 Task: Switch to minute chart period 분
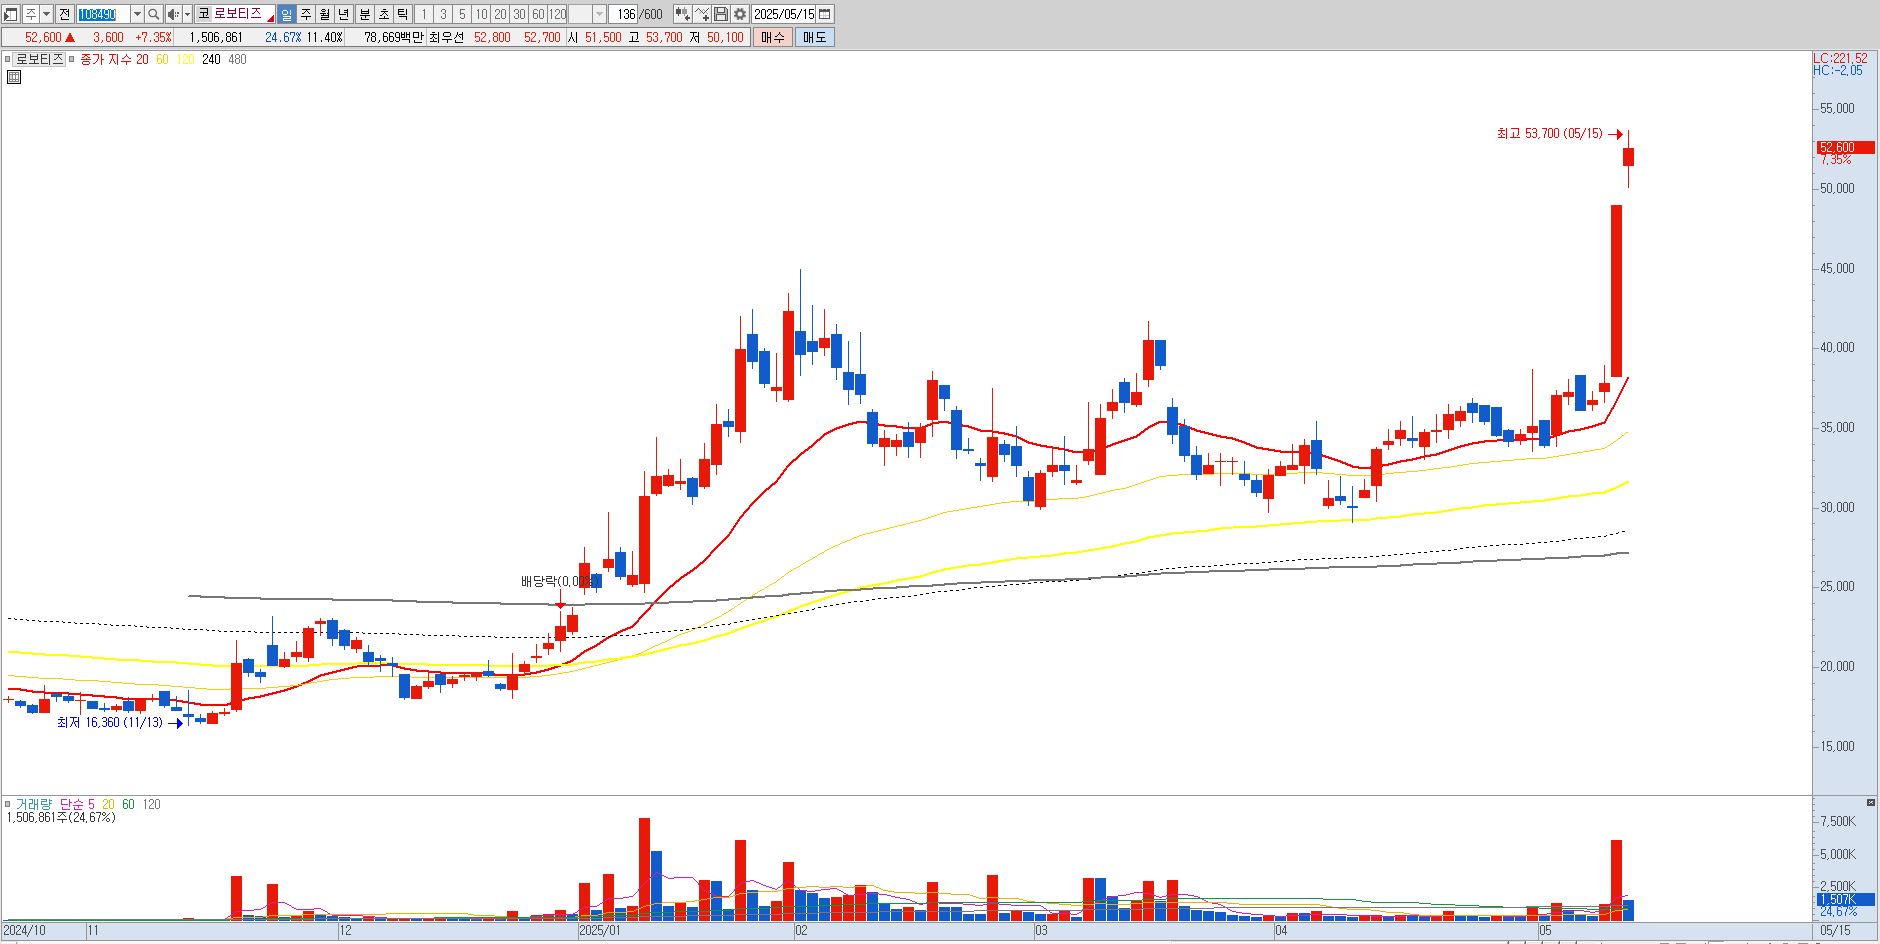point(365,14)
